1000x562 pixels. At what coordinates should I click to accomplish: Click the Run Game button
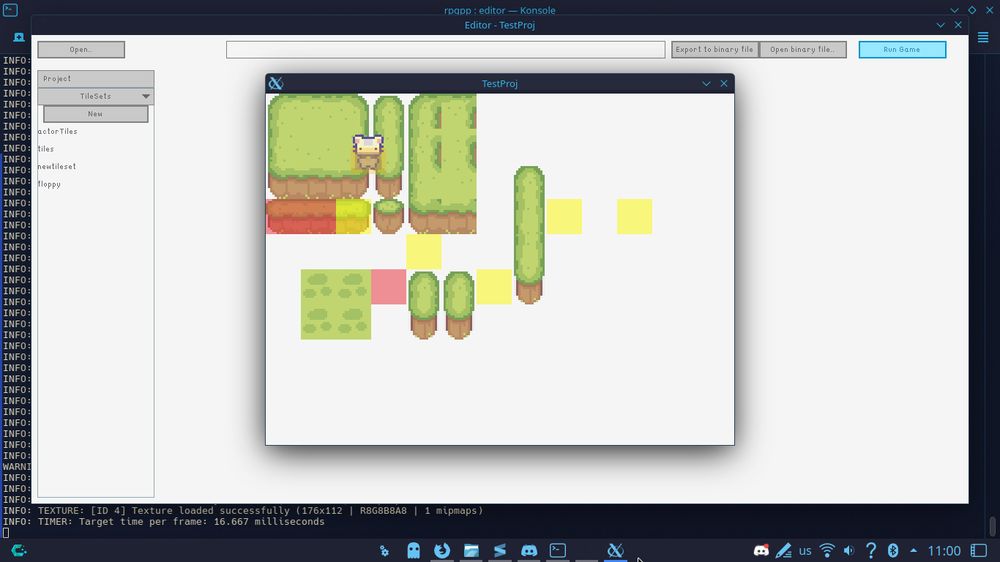tap(902, 49)
